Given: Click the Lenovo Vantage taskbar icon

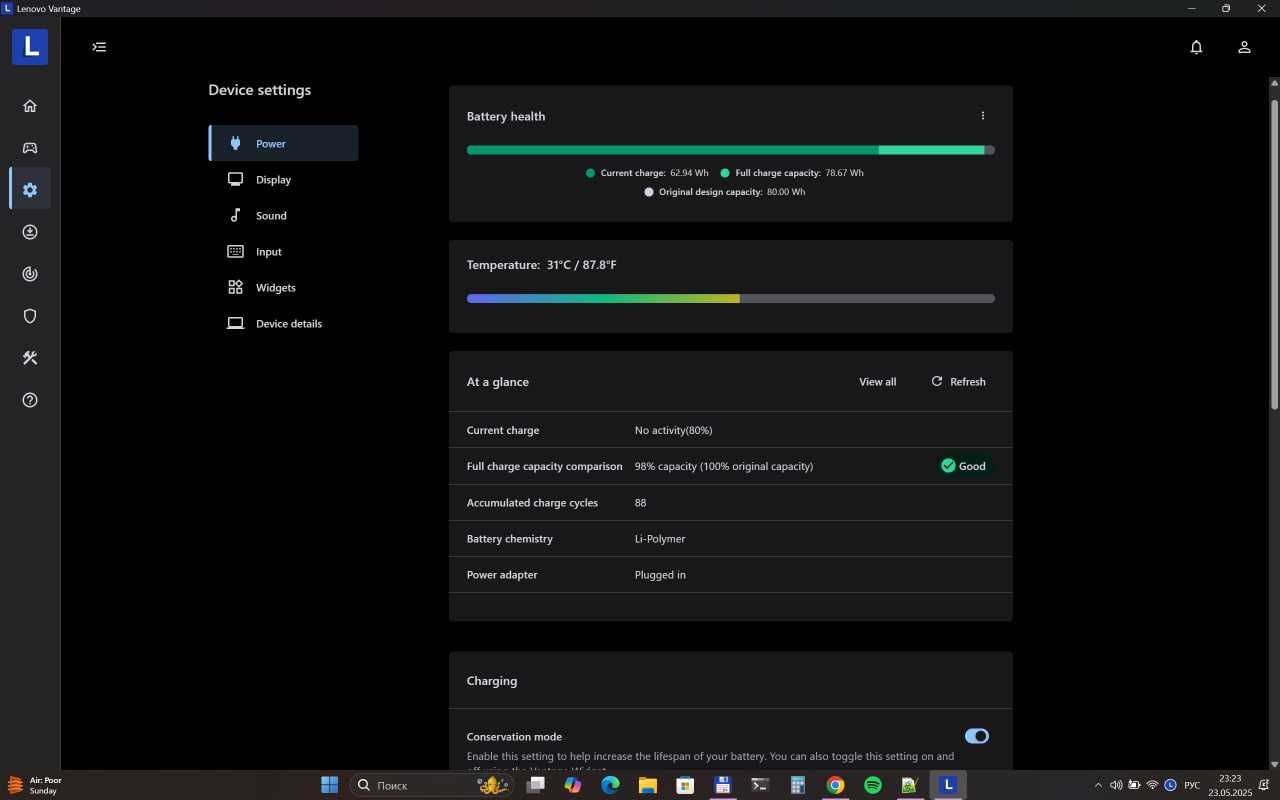Looking at the screenshot, I should 948,785.
